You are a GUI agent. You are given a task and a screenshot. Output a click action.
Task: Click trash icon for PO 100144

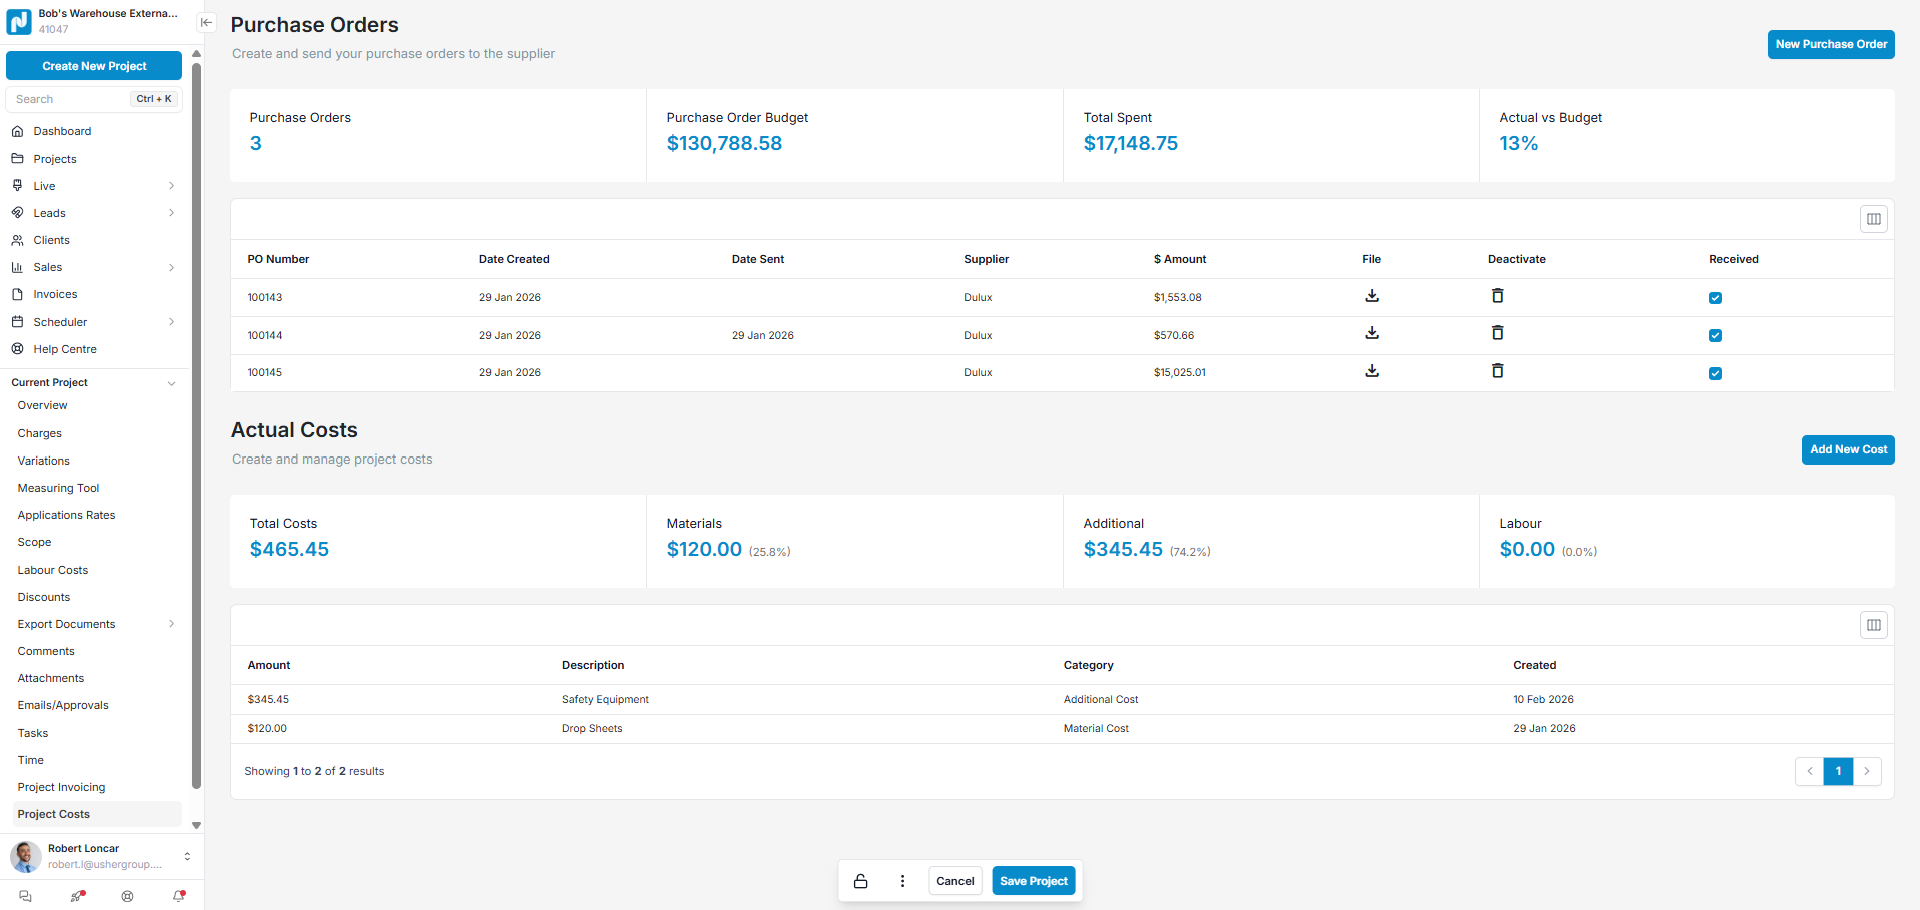click(x=1497, y=333)
